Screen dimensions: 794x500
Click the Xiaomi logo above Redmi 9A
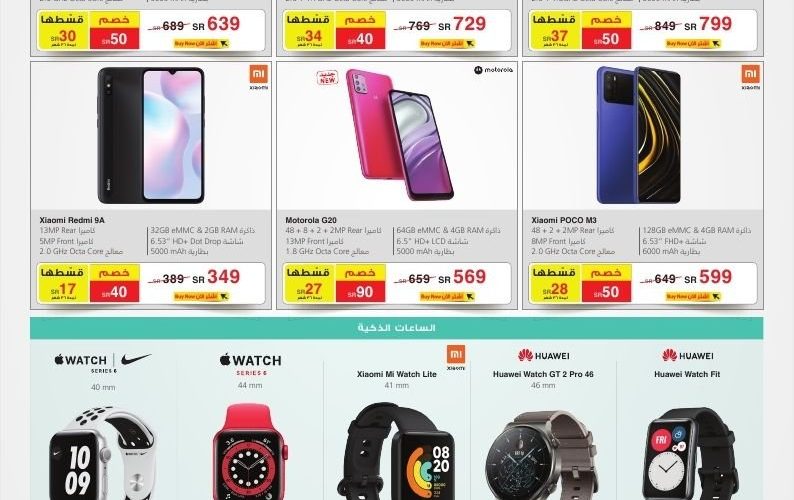(259, 78)
